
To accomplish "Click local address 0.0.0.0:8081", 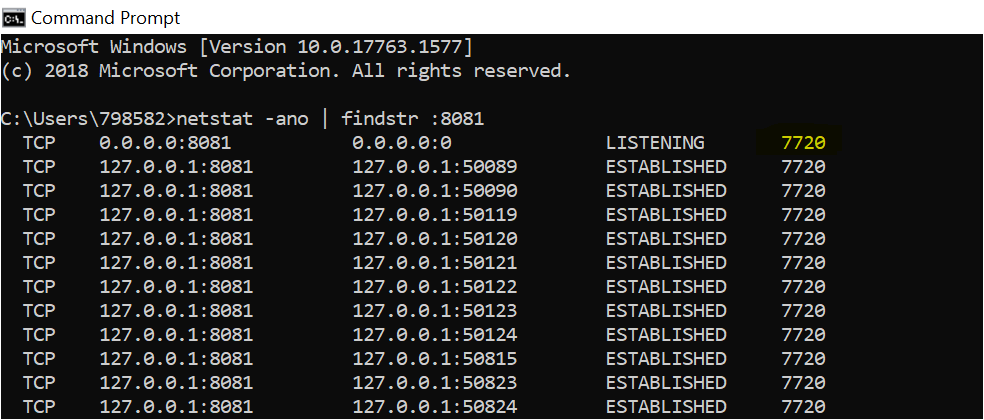I will tap(165, 143).
